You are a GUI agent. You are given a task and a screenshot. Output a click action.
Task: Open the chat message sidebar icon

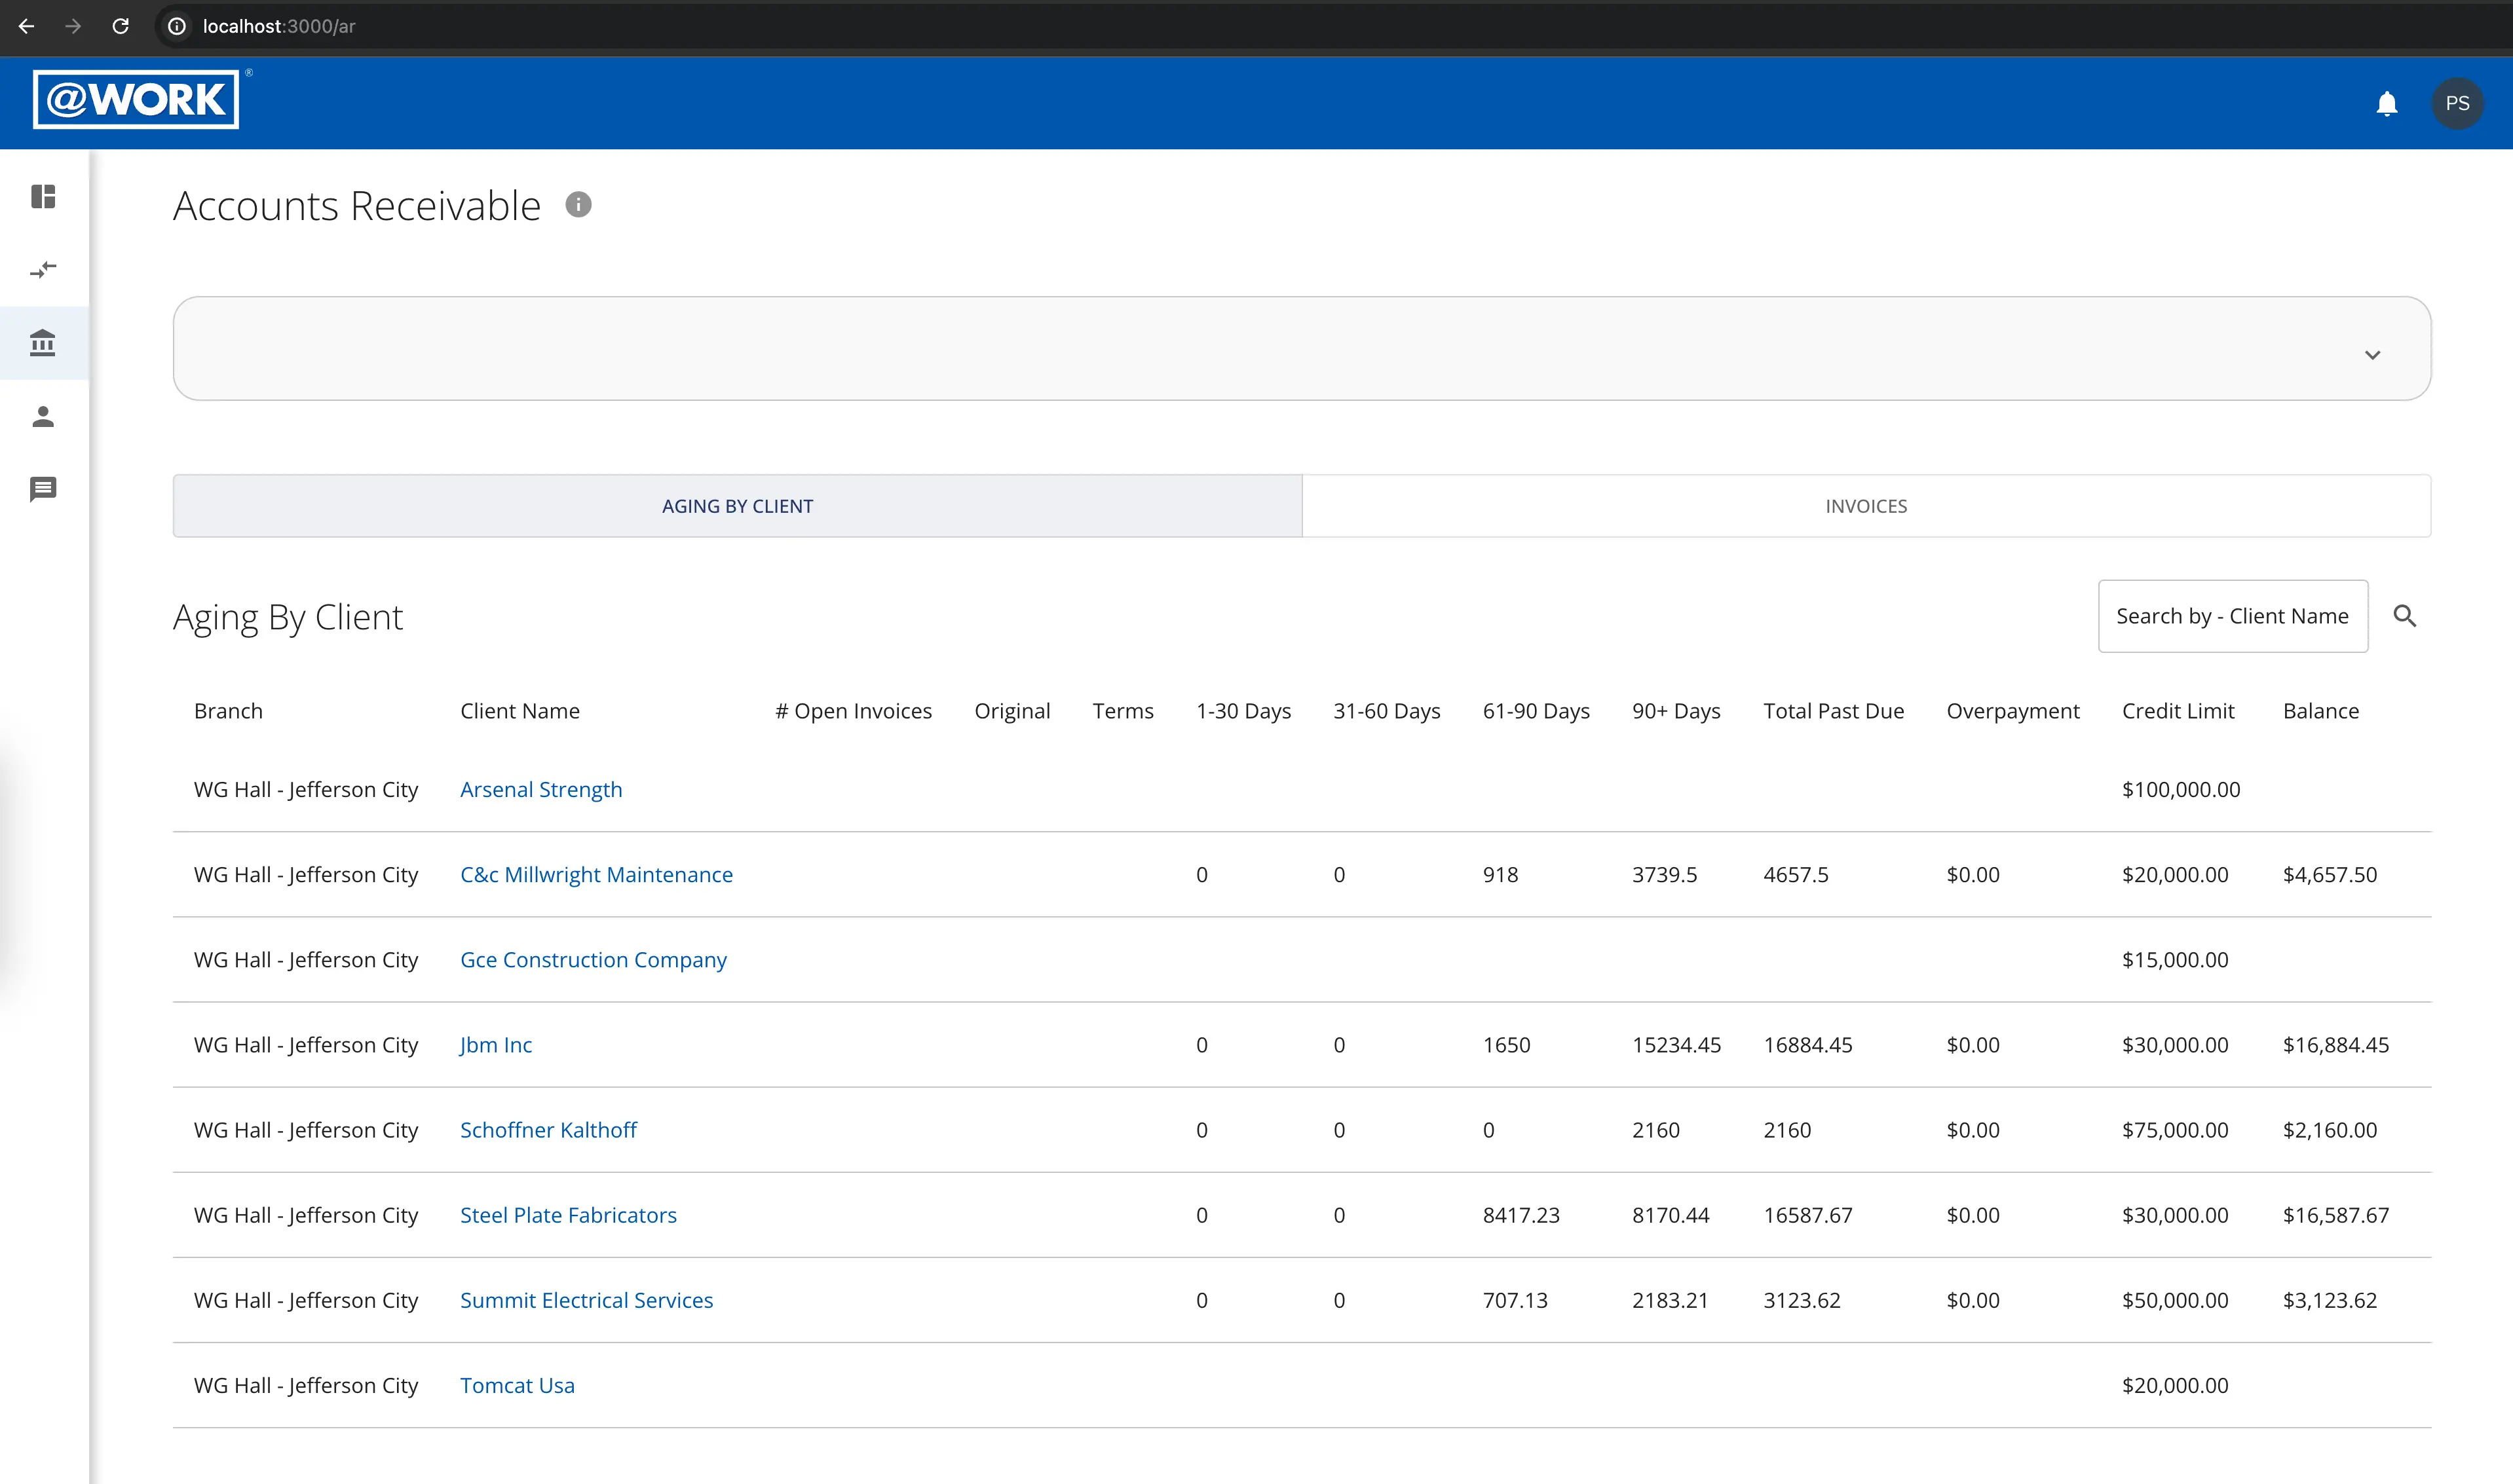(43, 489)
